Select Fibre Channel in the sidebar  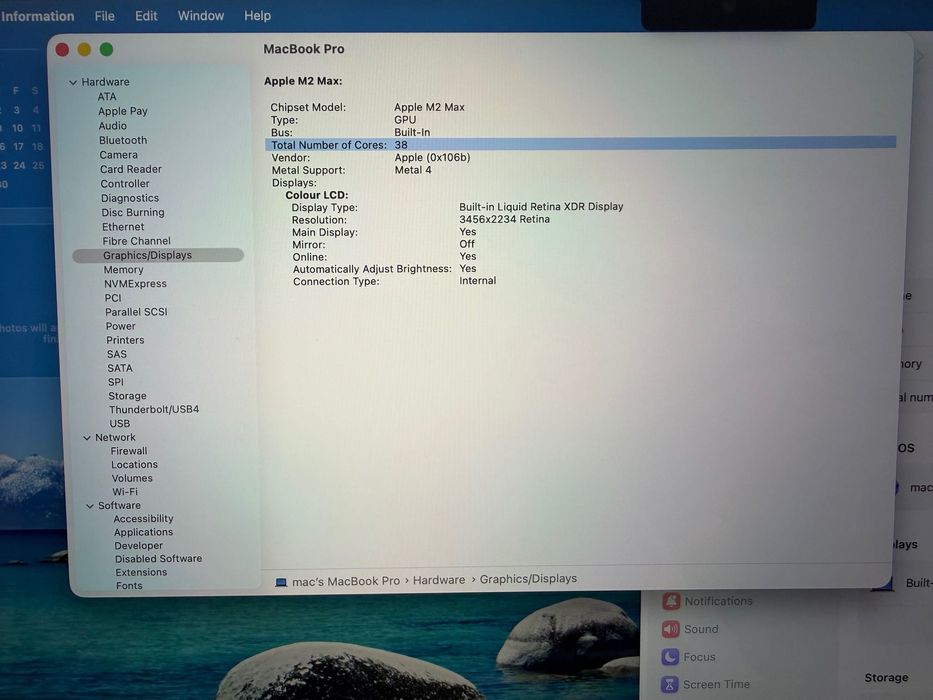pos(136,241)
